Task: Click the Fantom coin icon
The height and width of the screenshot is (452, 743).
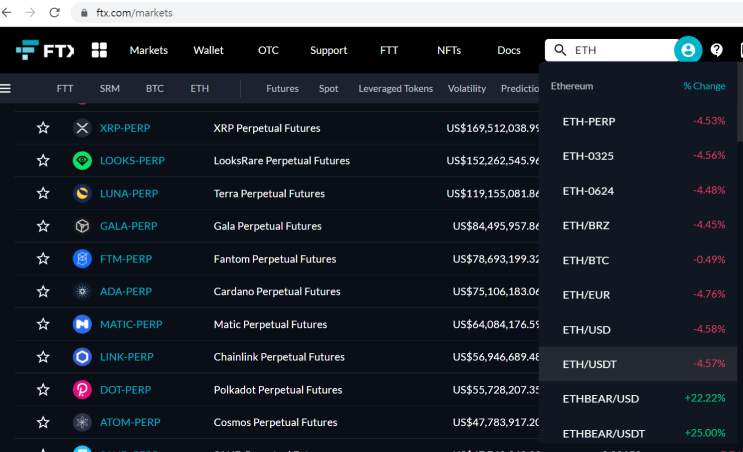Action: point(82,259)
